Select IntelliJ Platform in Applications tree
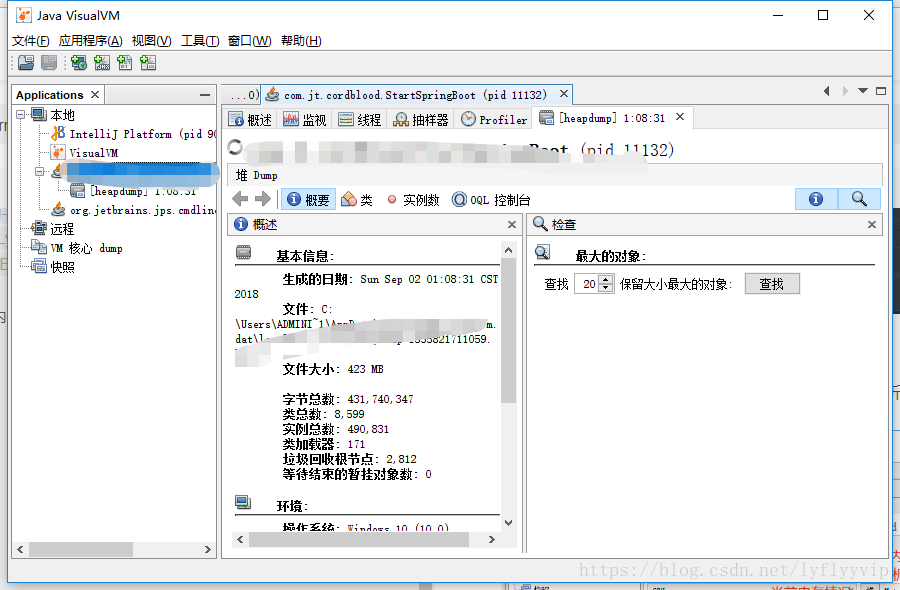Screen dimensions: 900x590 (x=134, y=134)
